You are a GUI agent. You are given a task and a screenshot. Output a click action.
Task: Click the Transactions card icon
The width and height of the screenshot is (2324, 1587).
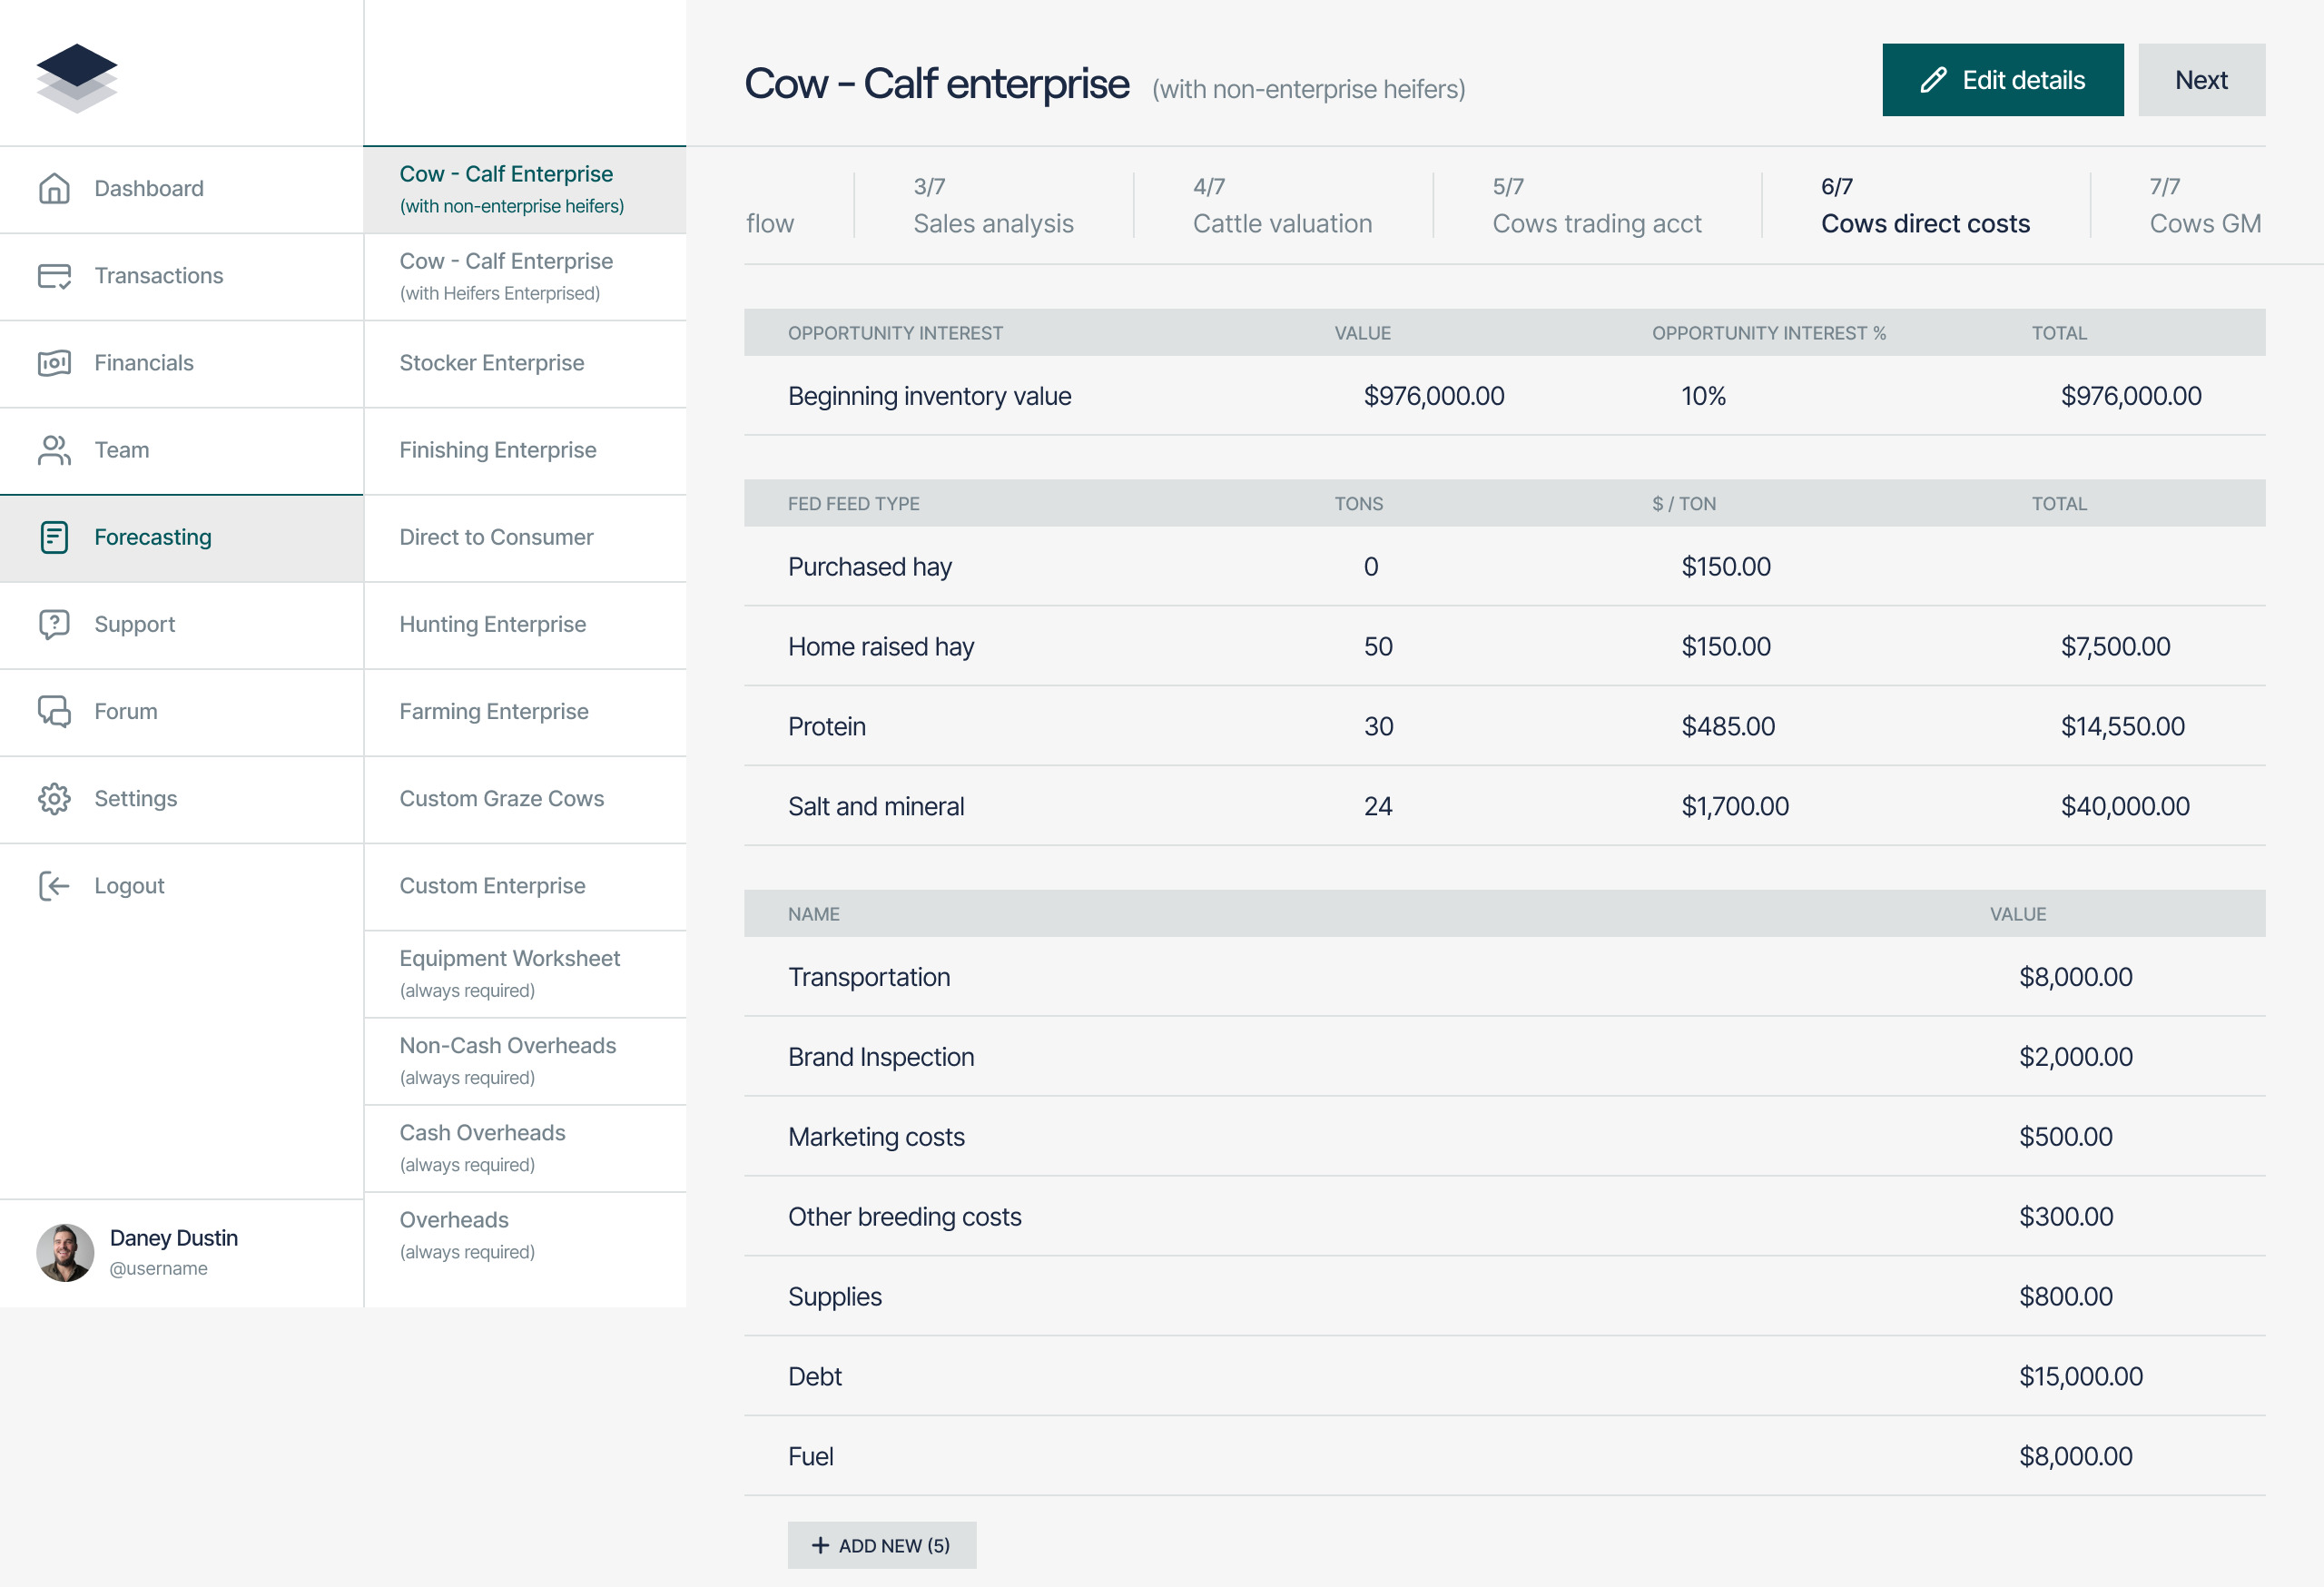tap(54, 276)
